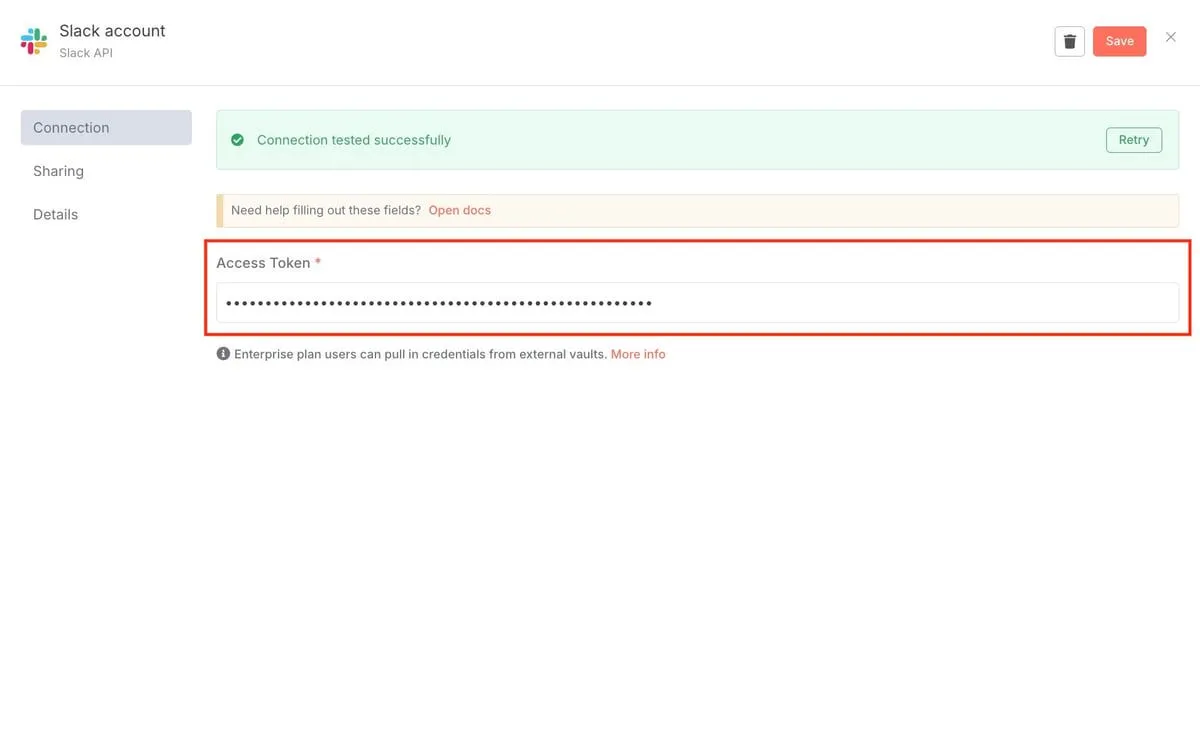Screen dimensions: 1200x747
Task: Click the 'Need help filling out' hint text
Action: point(325,210)
